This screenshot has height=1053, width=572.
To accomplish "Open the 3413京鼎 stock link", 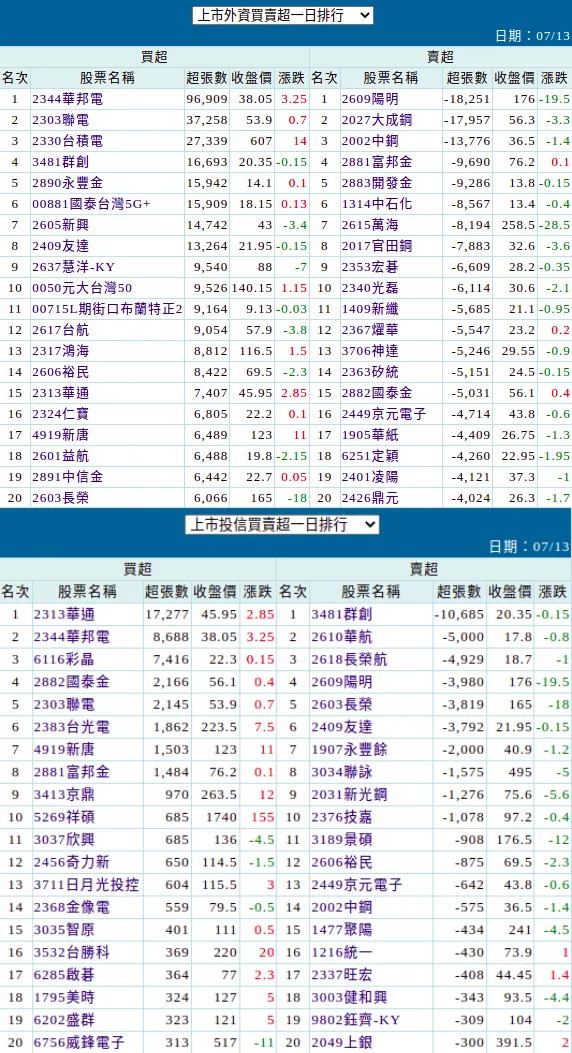I will [64, 795].
